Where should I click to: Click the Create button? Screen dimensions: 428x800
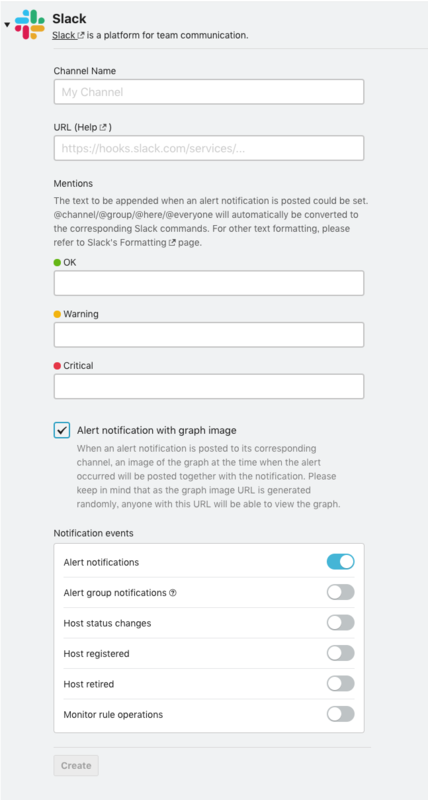click(x=76, y=765)
